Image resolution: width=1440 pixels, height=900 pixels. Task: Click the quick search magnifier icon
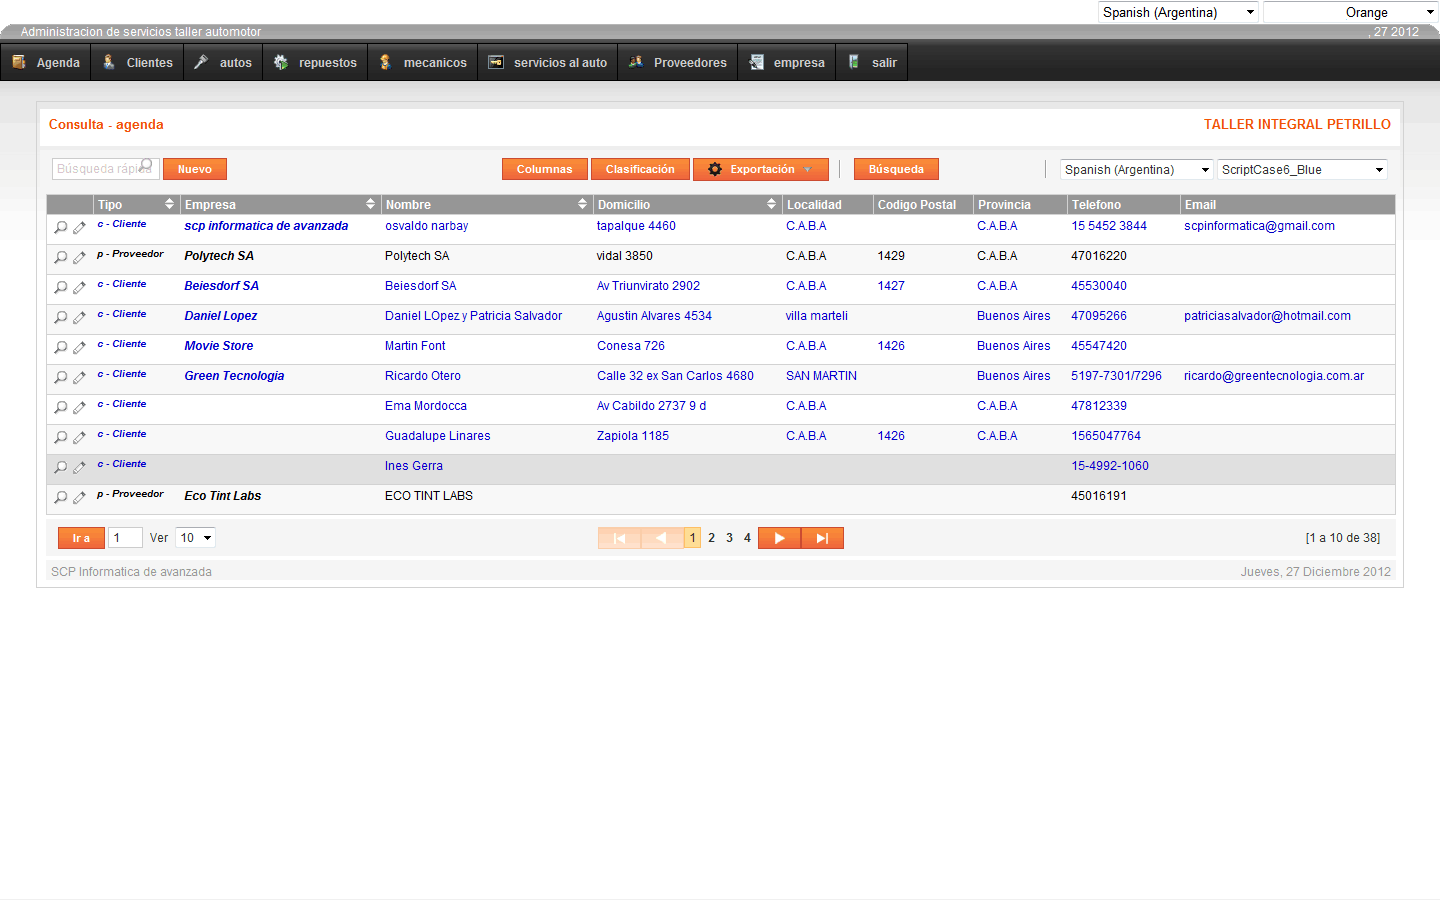click(147, 166)
